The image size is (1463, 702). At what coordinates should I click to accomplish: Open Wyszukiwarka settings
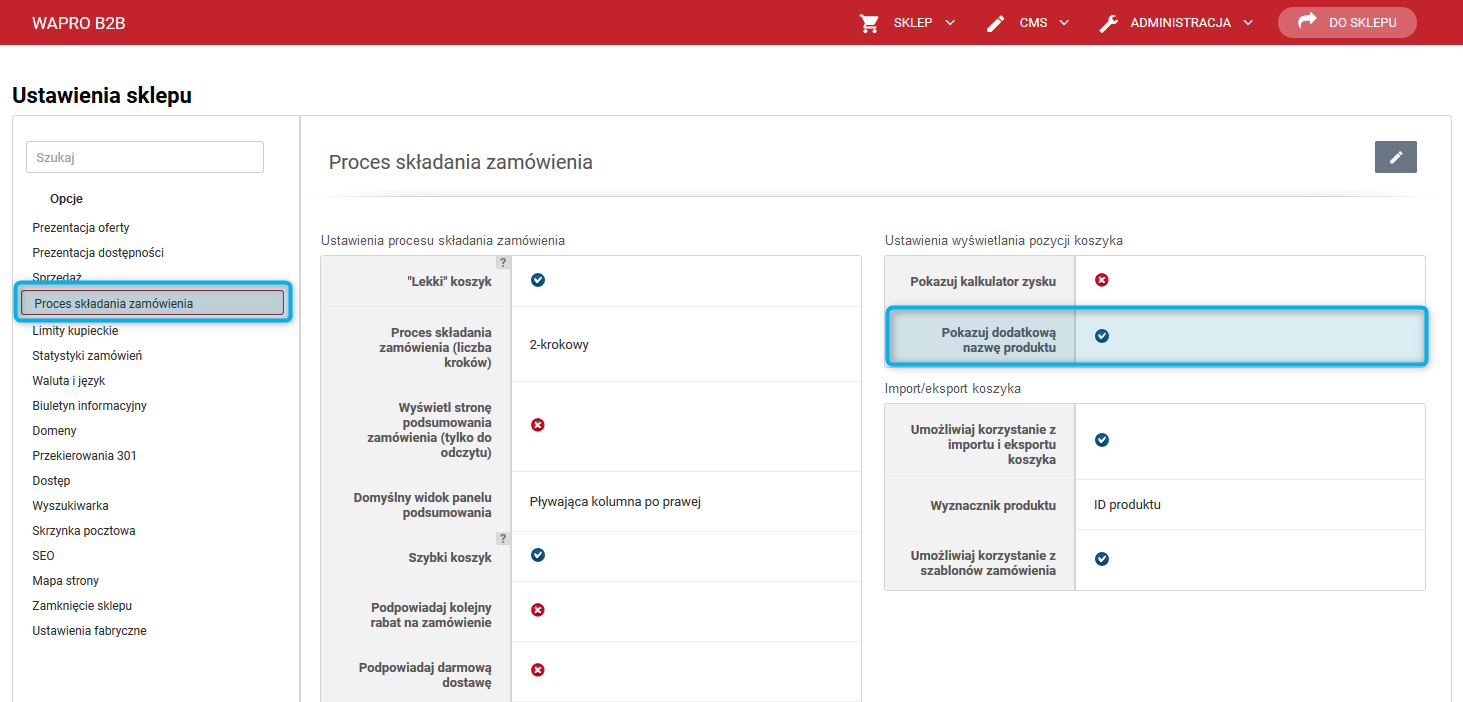[70, 506]
